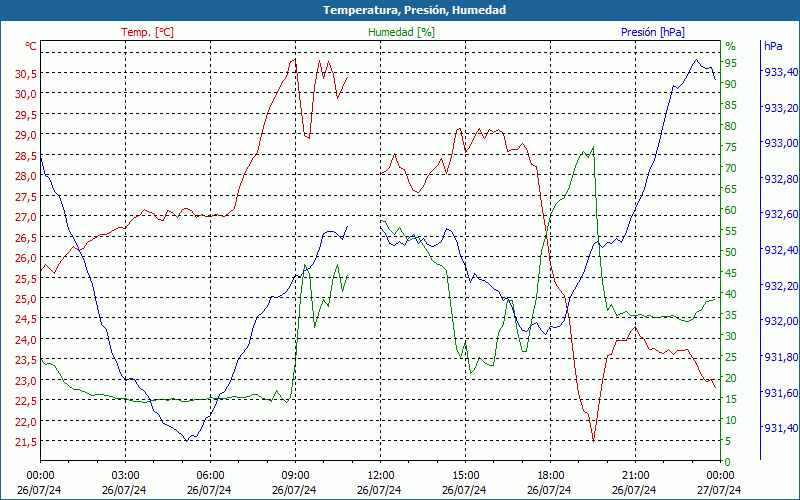Viewport: 800px width, 500px height.
Task: Click the '933,20' pressure axis value
Action: (x=781, y=108)
